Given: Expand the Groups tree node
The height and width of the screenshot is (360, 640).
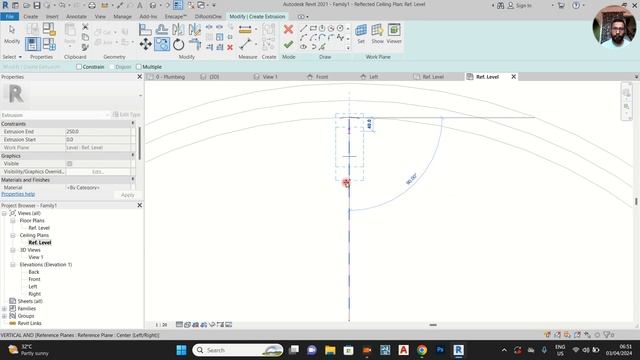Looking at the screenshot, I should (x=4, y=316).
